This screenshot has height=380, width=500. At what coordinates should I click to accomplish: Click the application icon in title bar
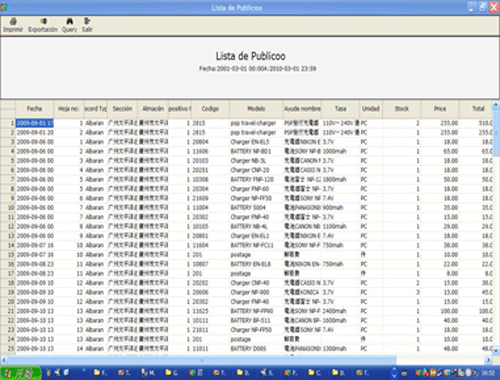tap(4, 7)
